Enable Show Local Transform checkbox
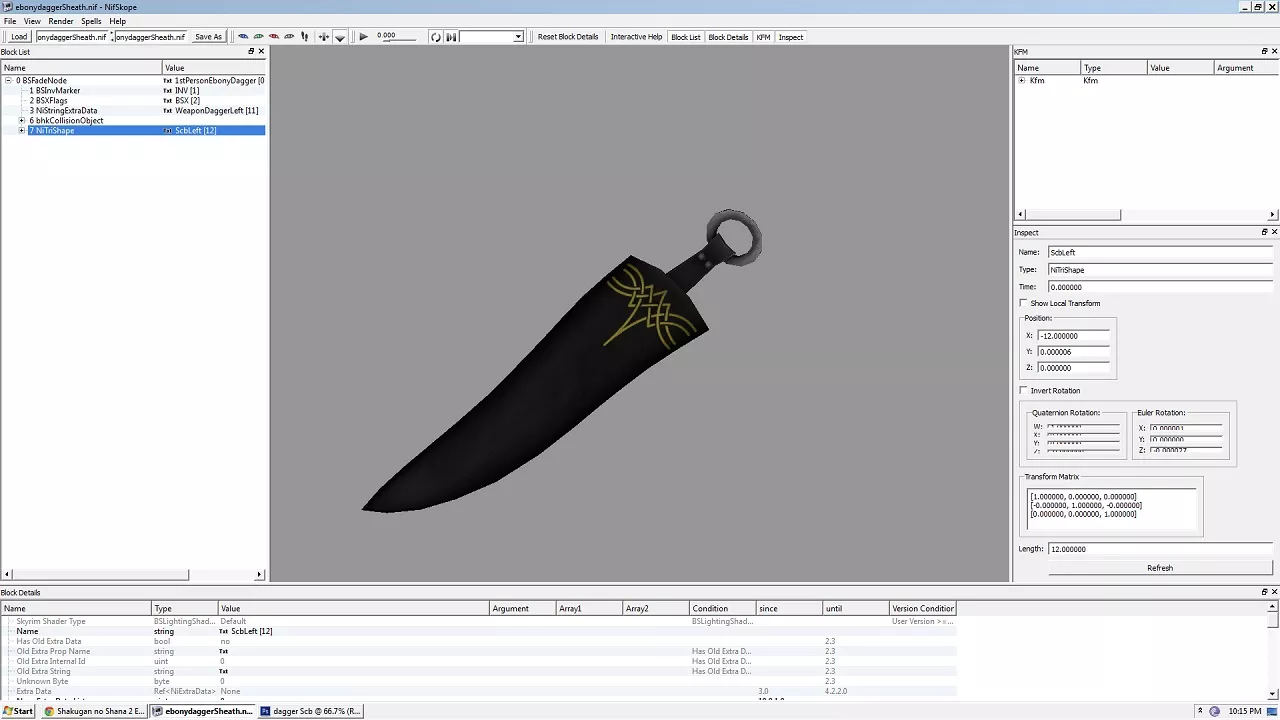This screenshot has height=720, width=1280. 1023,303
